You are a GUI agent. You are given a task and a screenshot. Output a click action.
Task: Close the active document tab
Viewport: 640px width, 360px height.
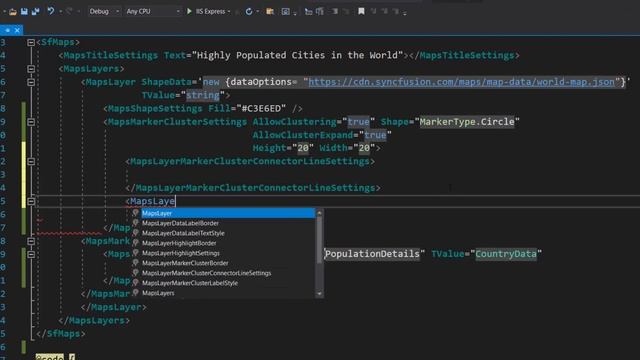17,30
